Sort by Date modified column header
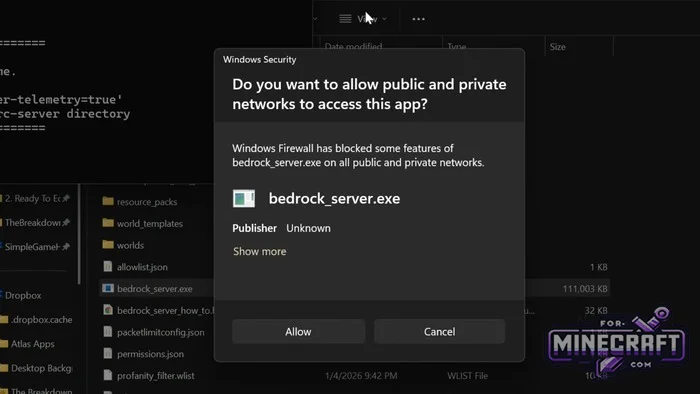Image resolution: width=700 pixels, height=394 pixels. tap(353, 46)
